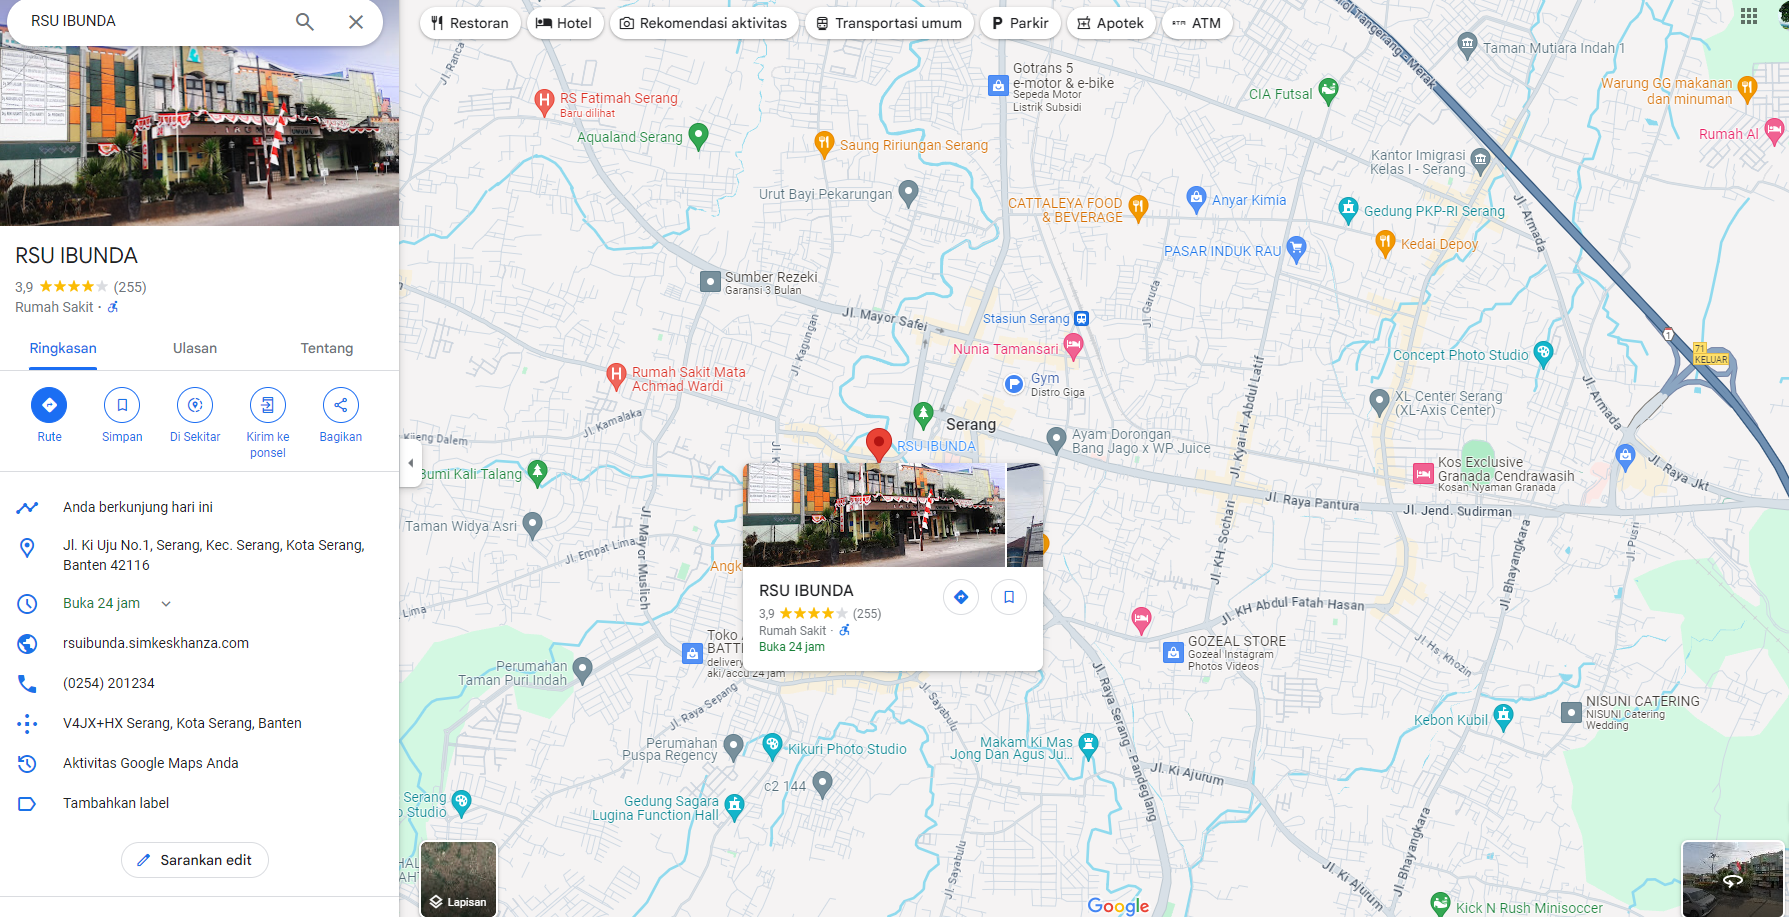Viewport: 1789px width, 917px height.
Task: Open Street View thumbnail preview
Action: [1733, 878]
